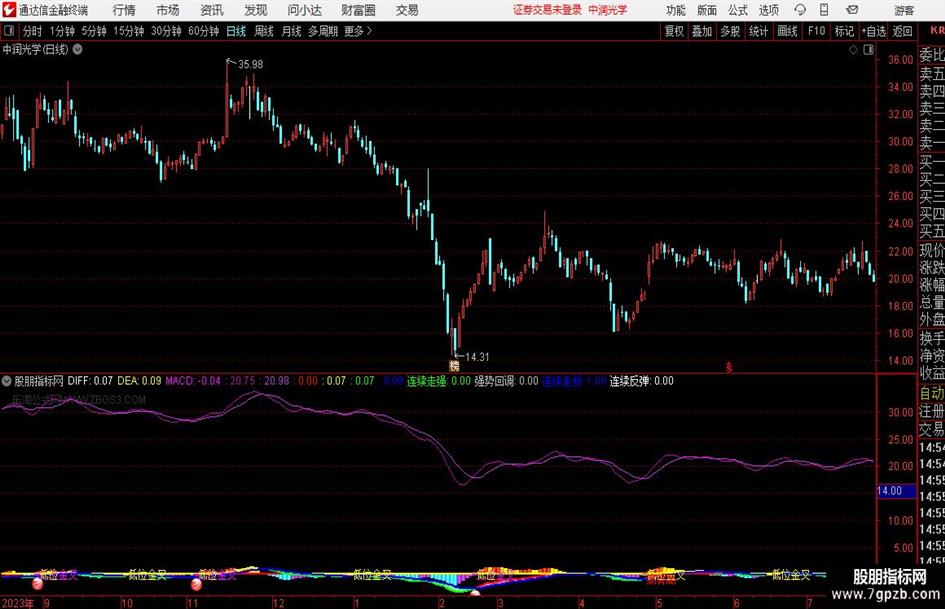Screen dimensions: 945x609
Task: Switch to 15分钟 period
Action: [x=129, y=31]
